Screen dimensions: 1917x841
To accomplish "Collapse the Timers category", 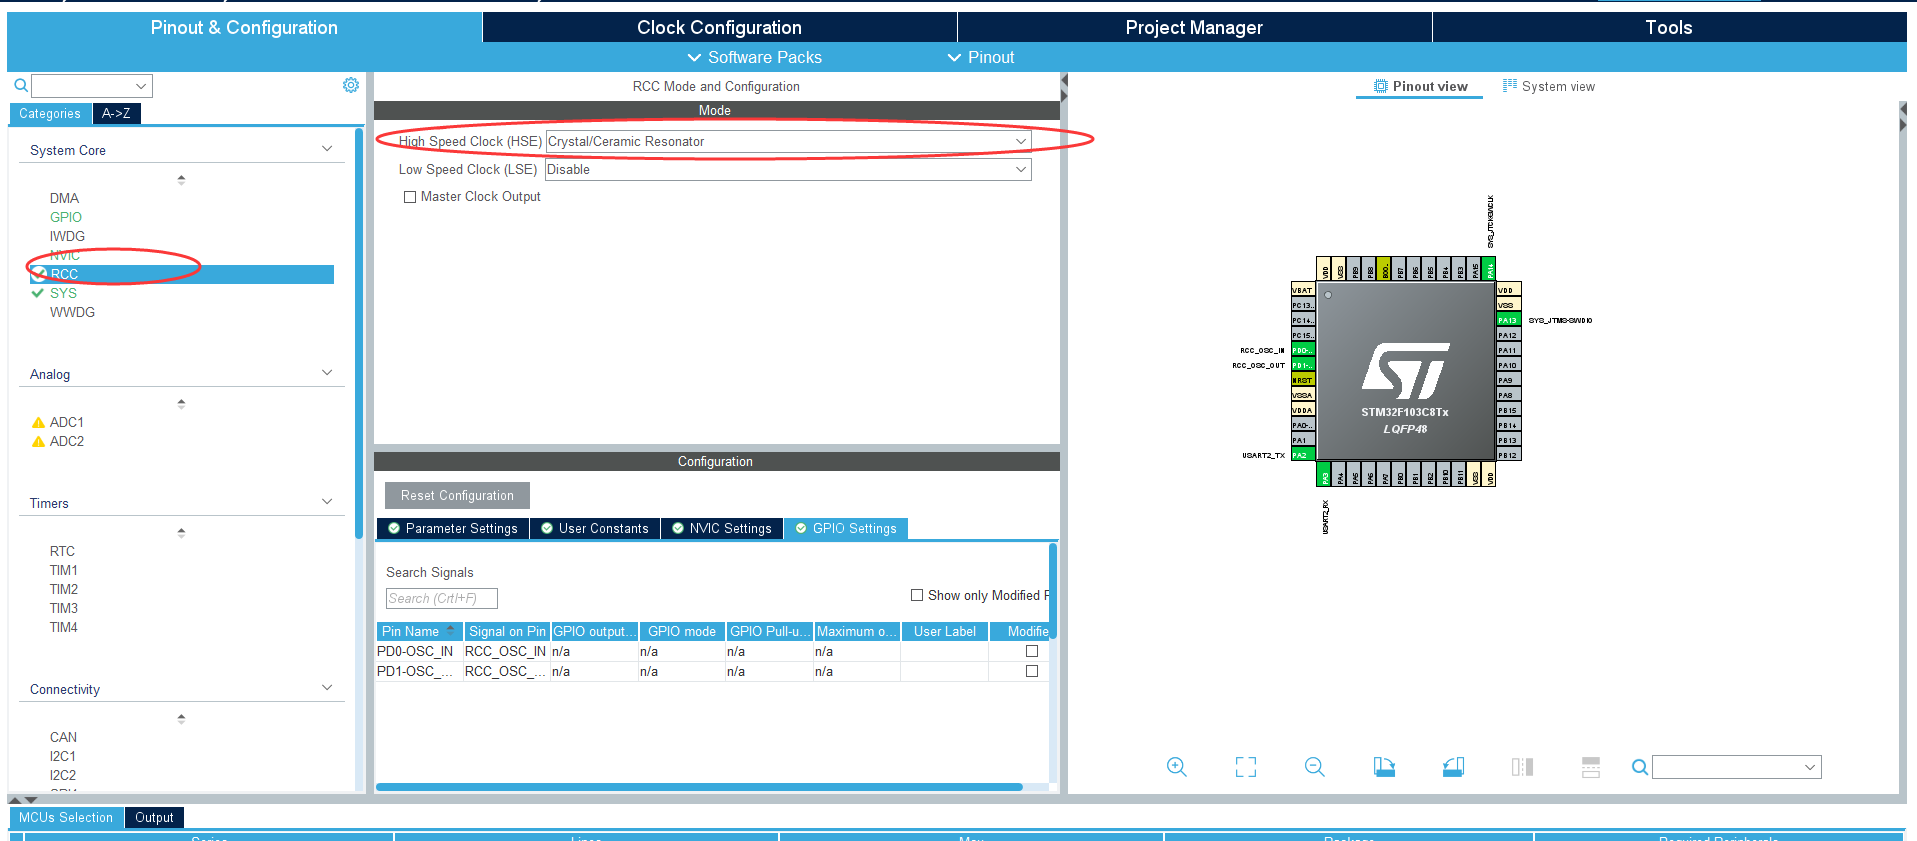I will [327, 502].
